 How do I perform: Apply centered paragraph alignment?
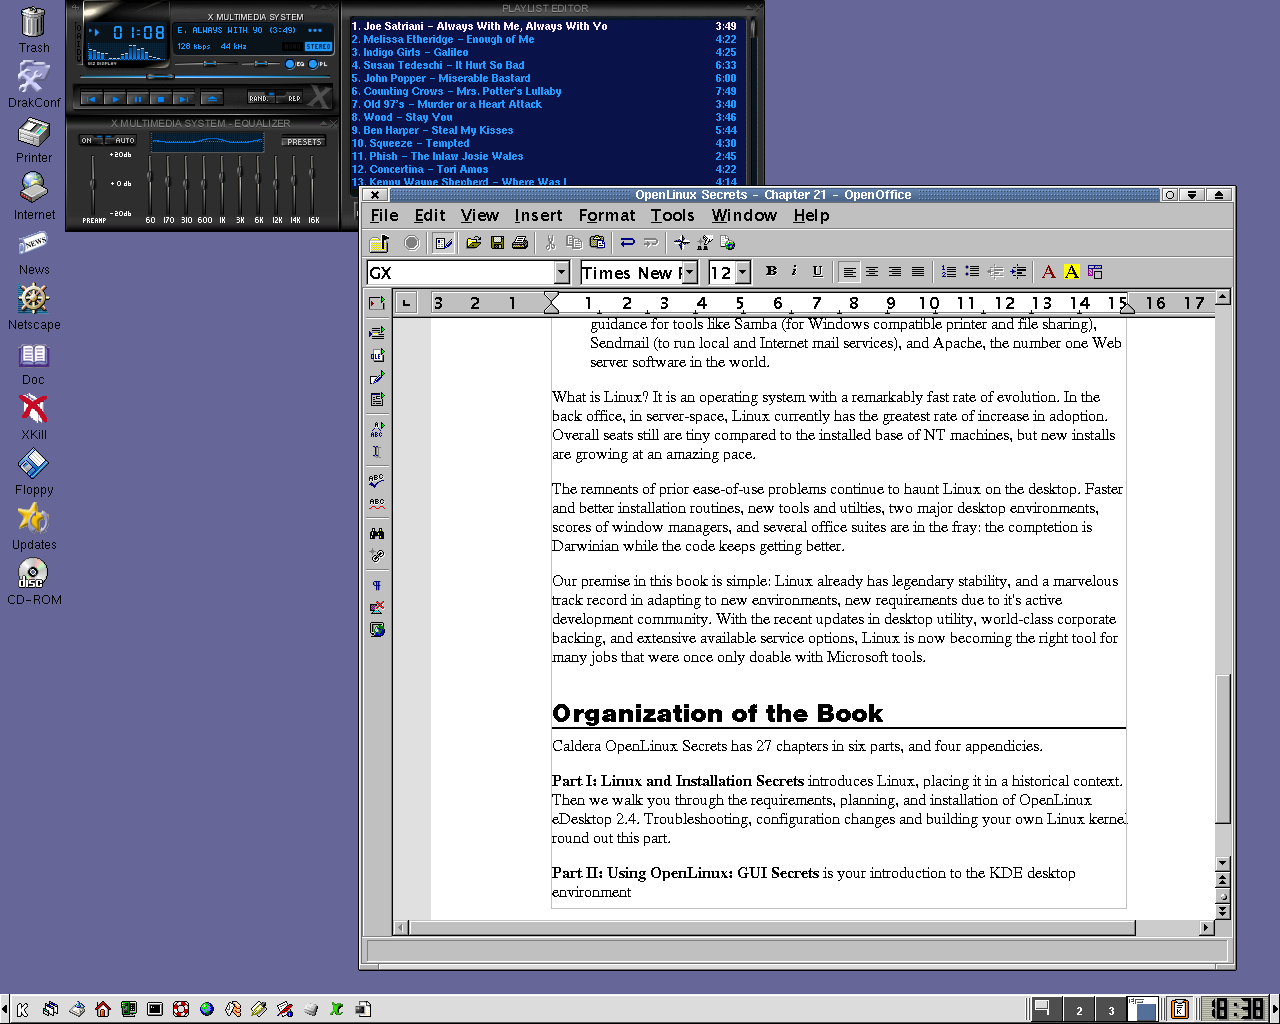pyautogui.click(x=872, y=272)
